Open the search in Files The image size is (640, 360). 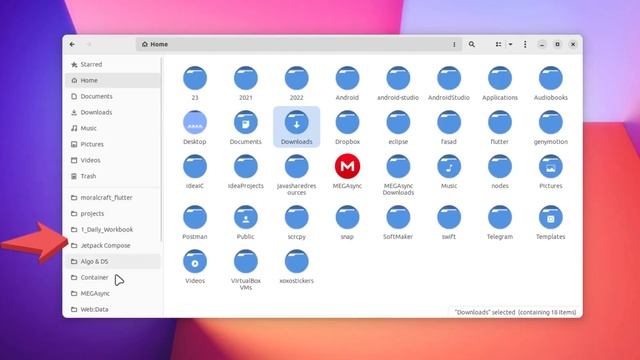[x=471, y=44]
